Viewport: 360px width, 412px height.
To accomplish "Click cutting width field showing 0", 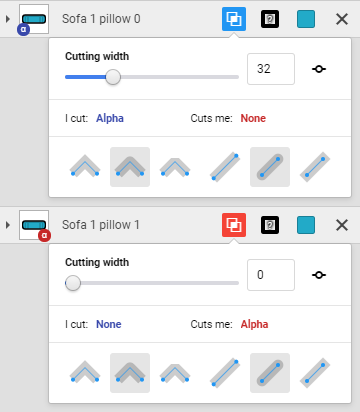I will 271,275.
